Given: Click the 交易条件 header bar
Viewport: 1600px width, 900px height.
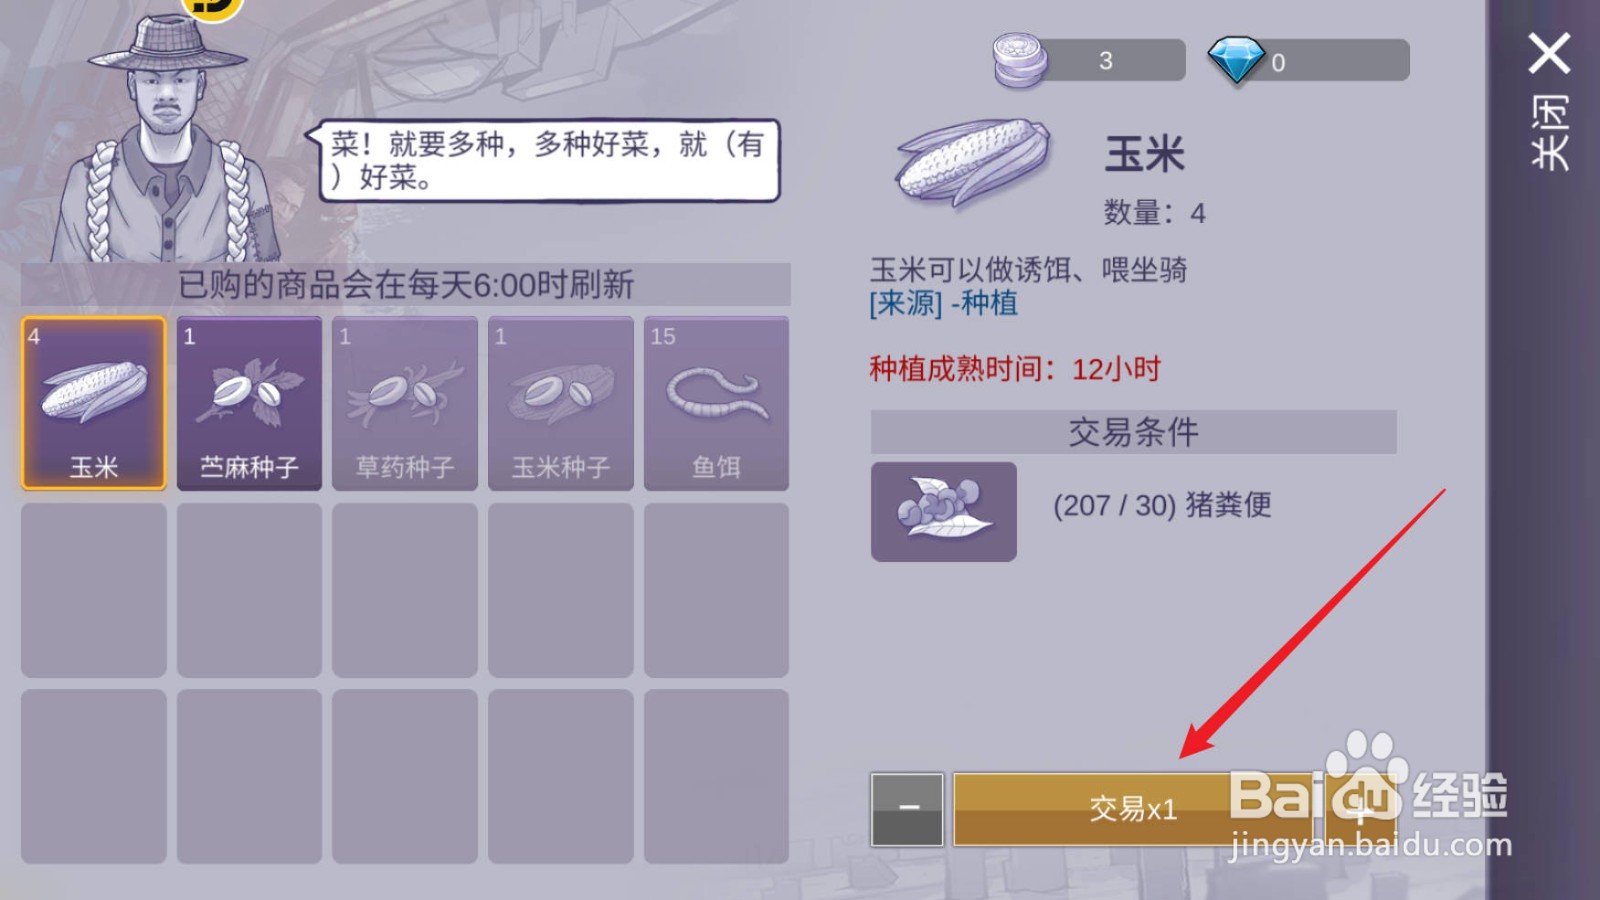Looking at the screenshot, I should 1133,432.
